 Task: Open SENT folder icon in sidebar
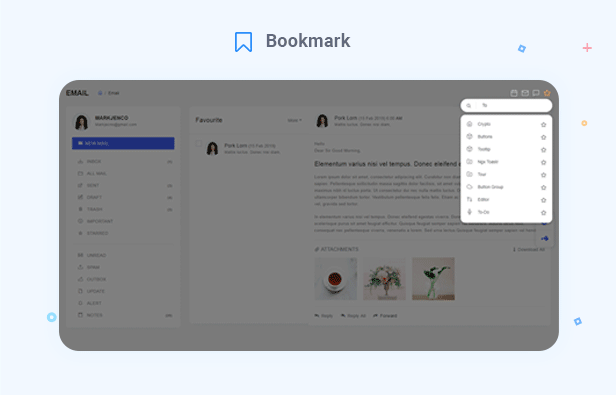80,185
